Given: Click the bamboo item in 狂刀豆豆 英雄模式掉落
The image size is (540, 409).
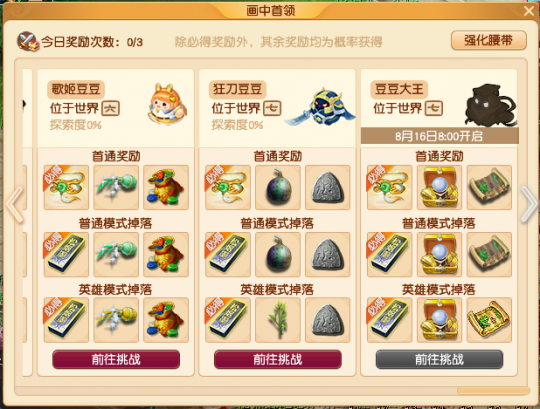Looking at the screenshot, I should 278,320.
